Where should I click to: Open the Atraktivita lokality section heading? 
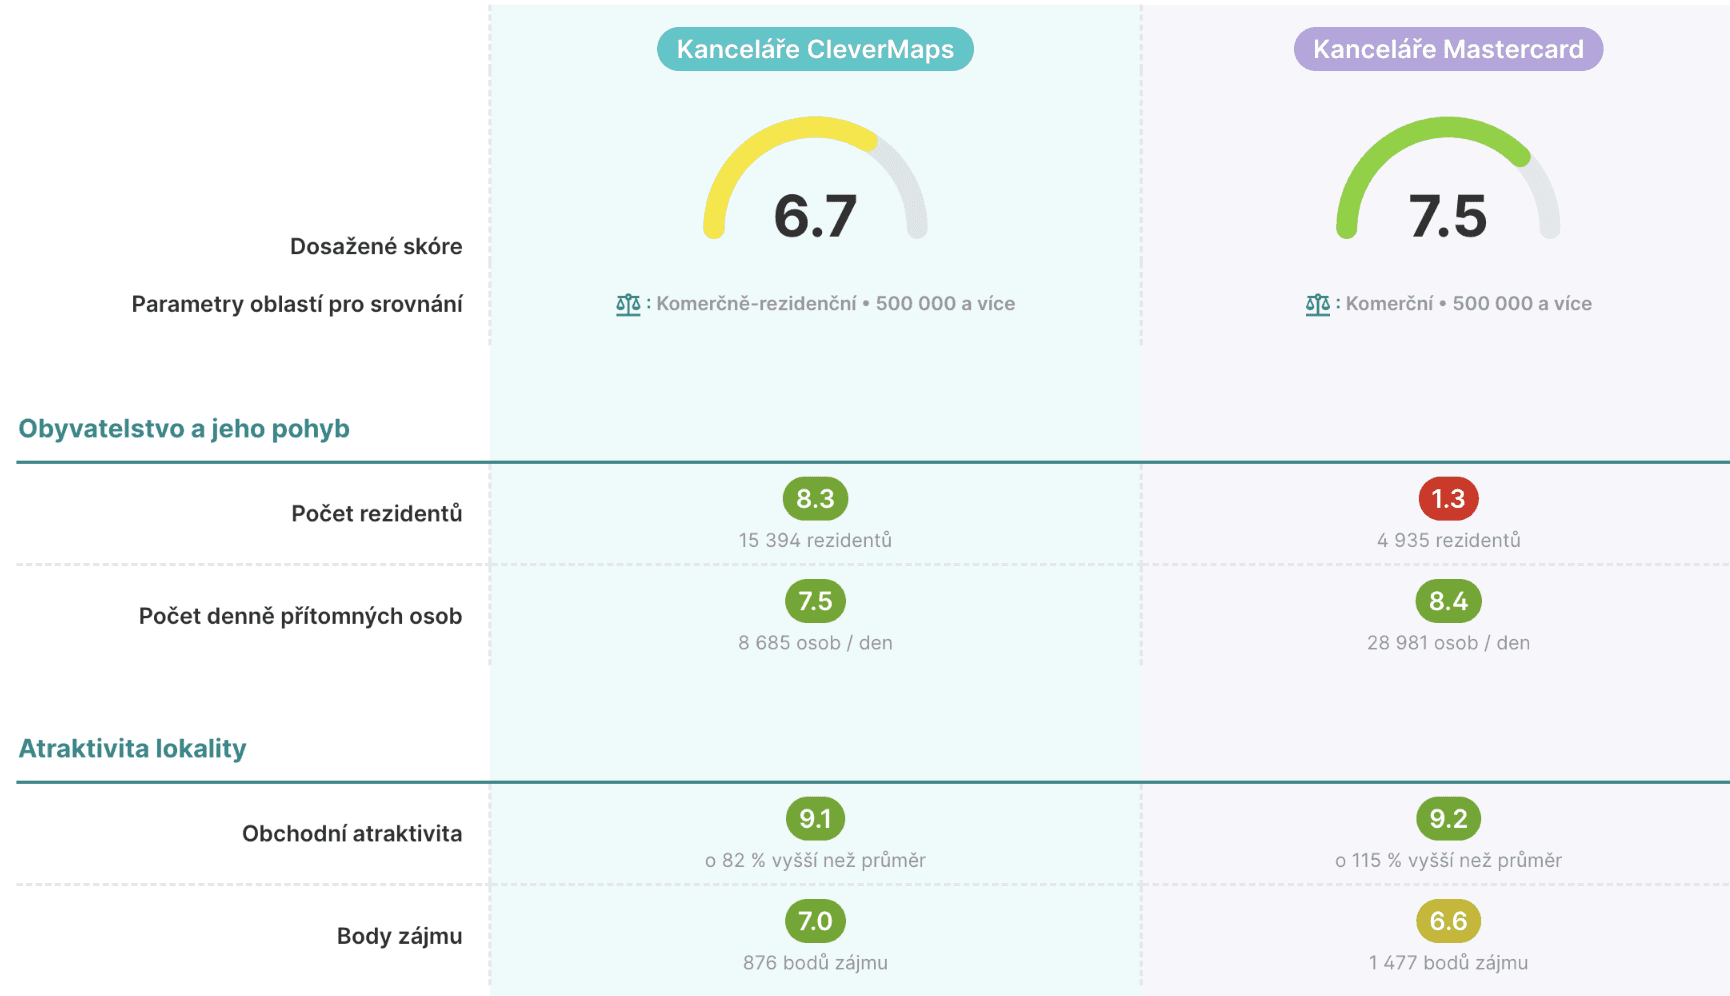pos(132,749)
